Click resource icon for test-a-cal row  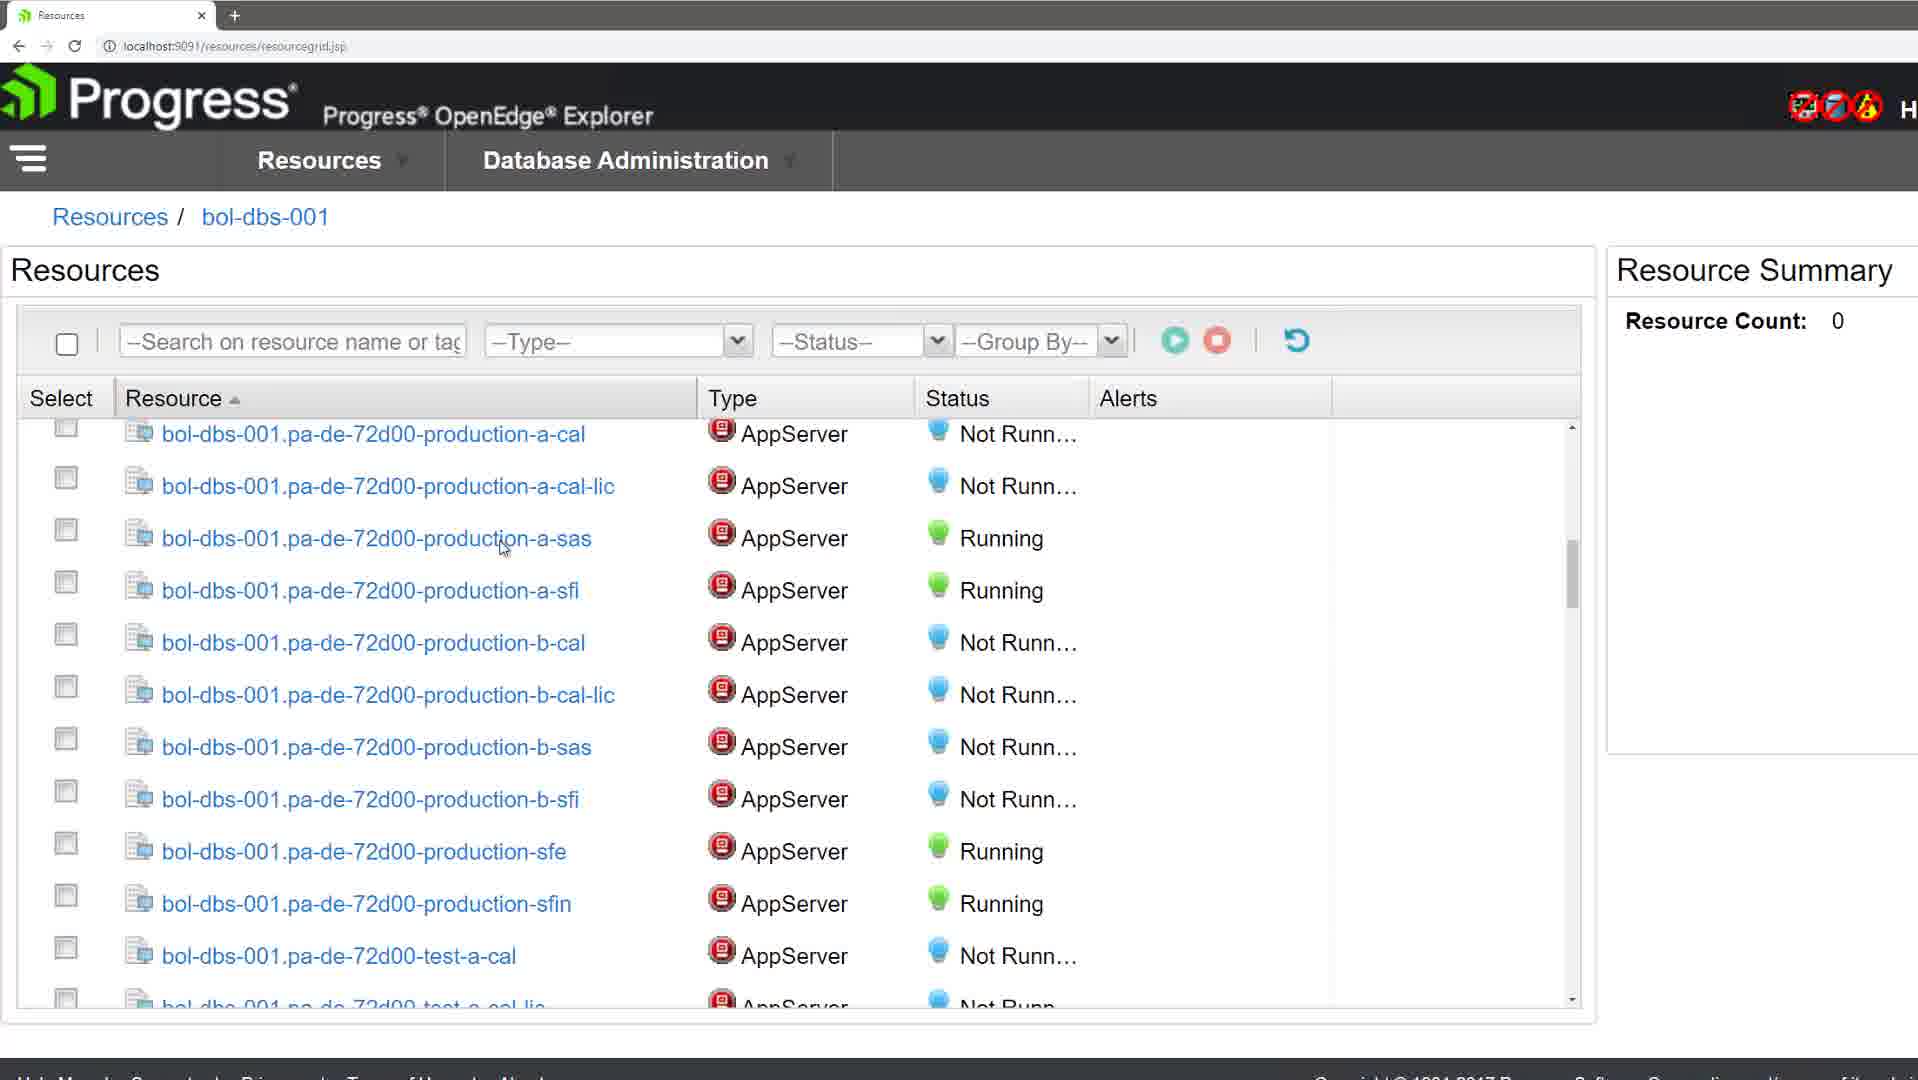coord(139,951)
